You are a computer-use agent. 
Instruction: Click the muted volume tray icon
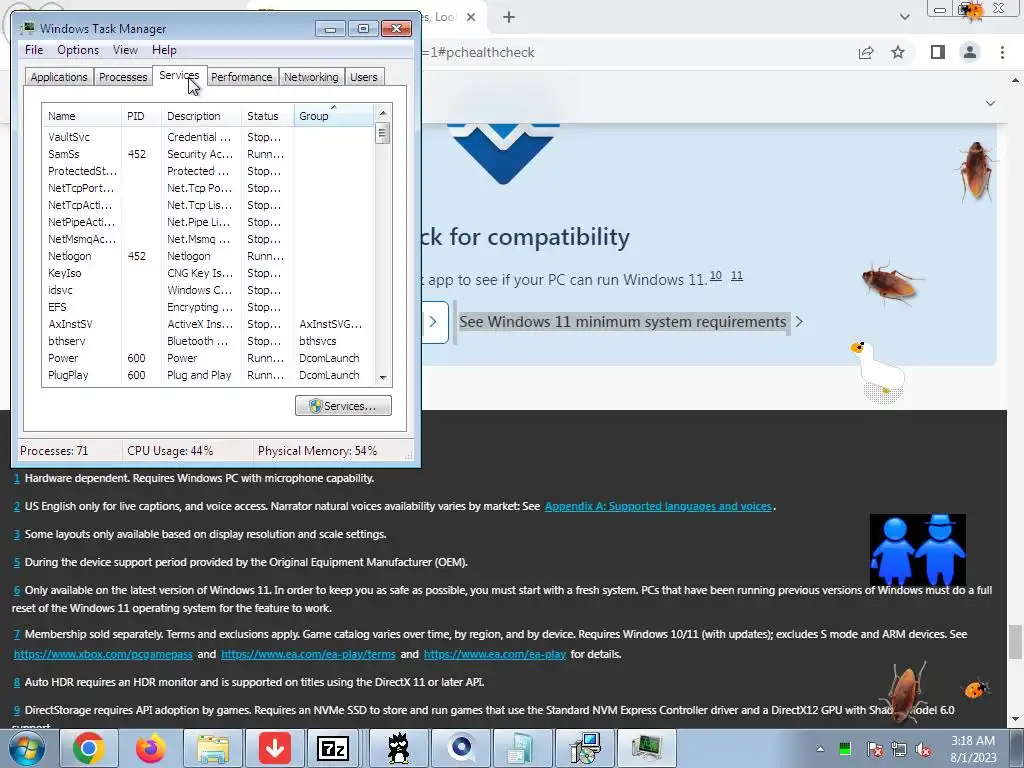point(923,749)
